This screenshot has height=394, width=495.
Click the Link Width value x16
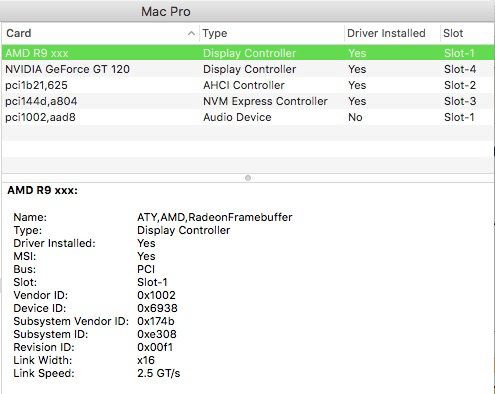(x=146, y=360)
